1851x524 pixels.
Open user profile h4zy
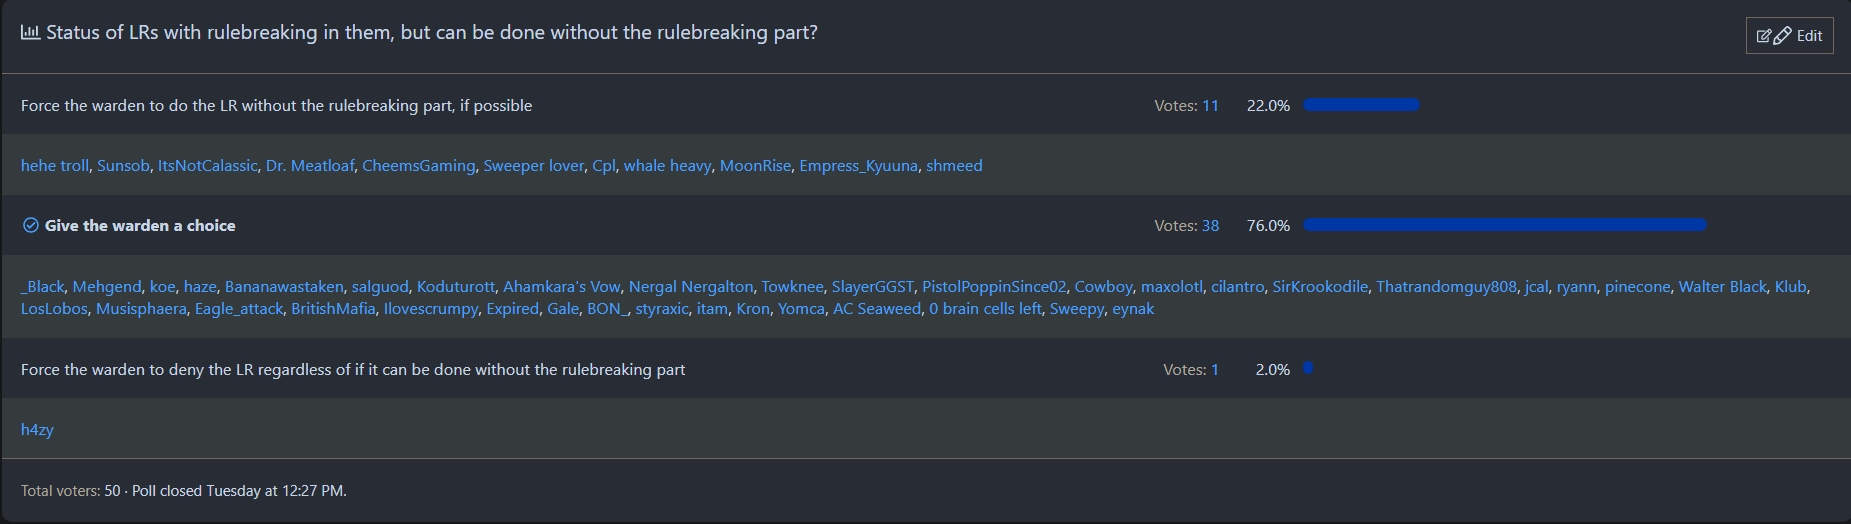pyautogui.click(x=37, y=430)
